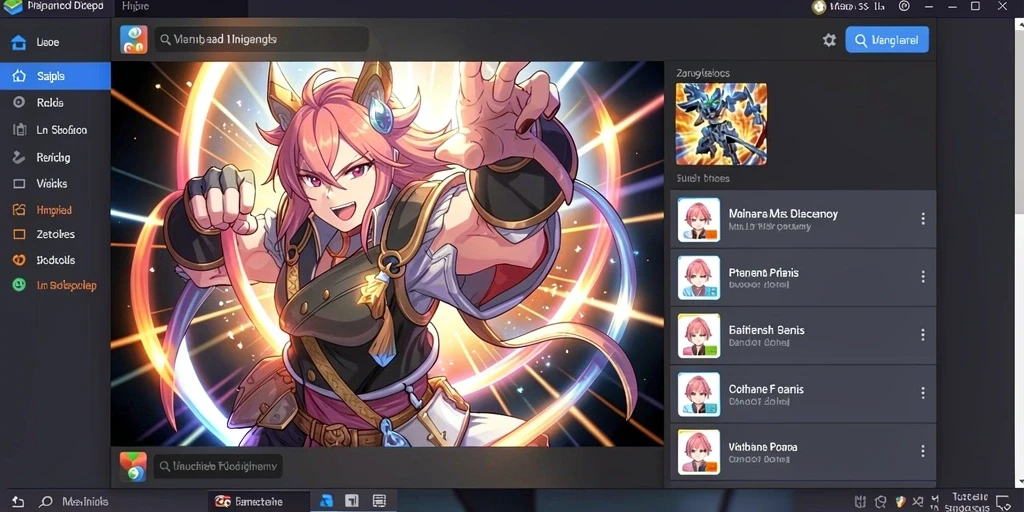Expand options menu for Baitiensh Banis
This screenshot has width=1024, height=512.
923,335
